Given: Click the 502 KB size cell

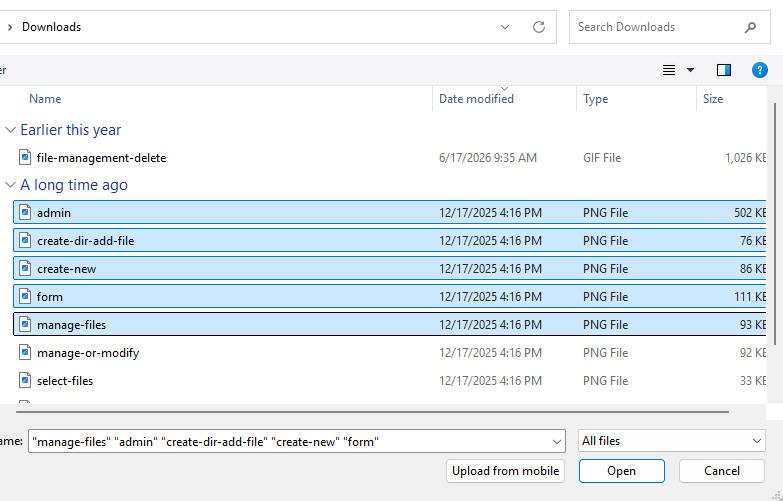Looking at the screenshot, I should (750, 213).
